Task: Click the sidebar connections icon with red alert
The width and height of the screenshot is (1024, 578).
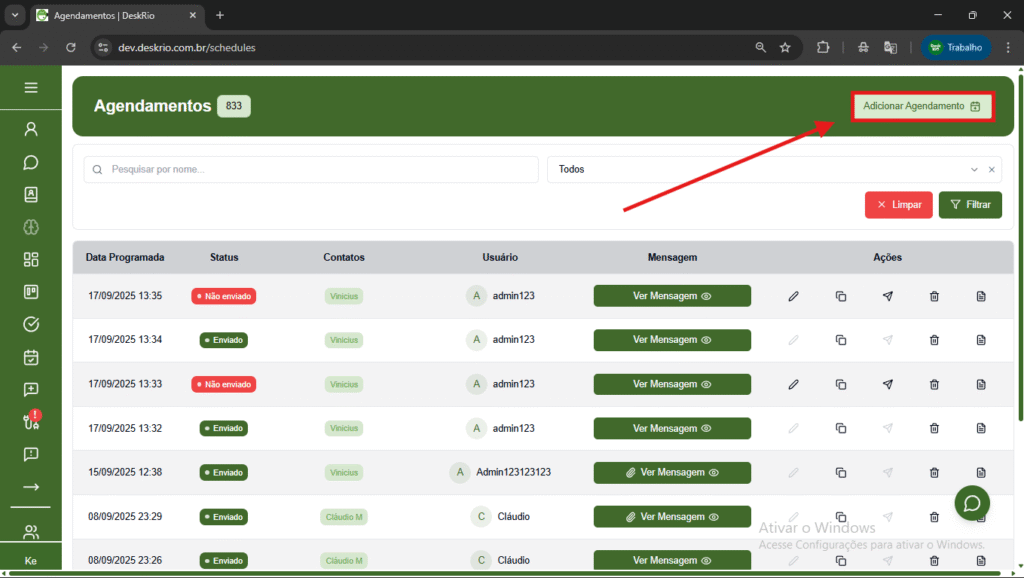Action: [x=31, y=421]
